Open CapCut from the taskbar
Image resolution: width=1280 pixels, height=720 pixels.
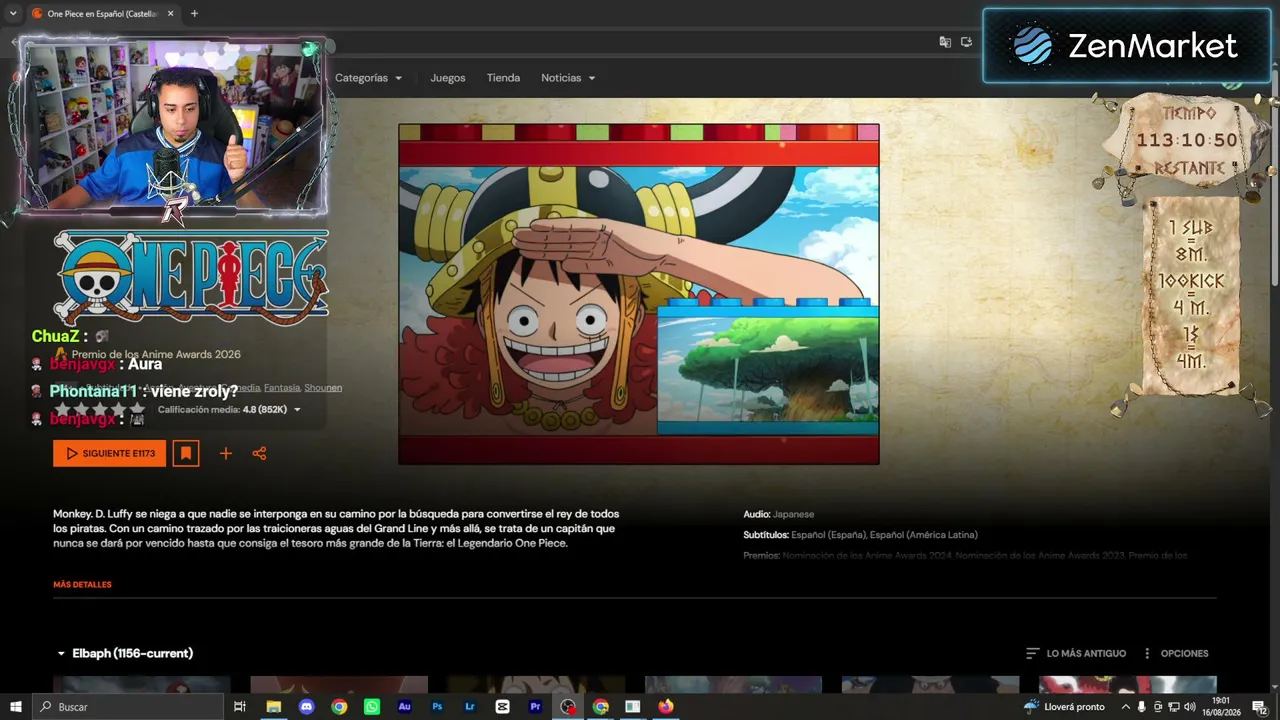click(502, 707)
